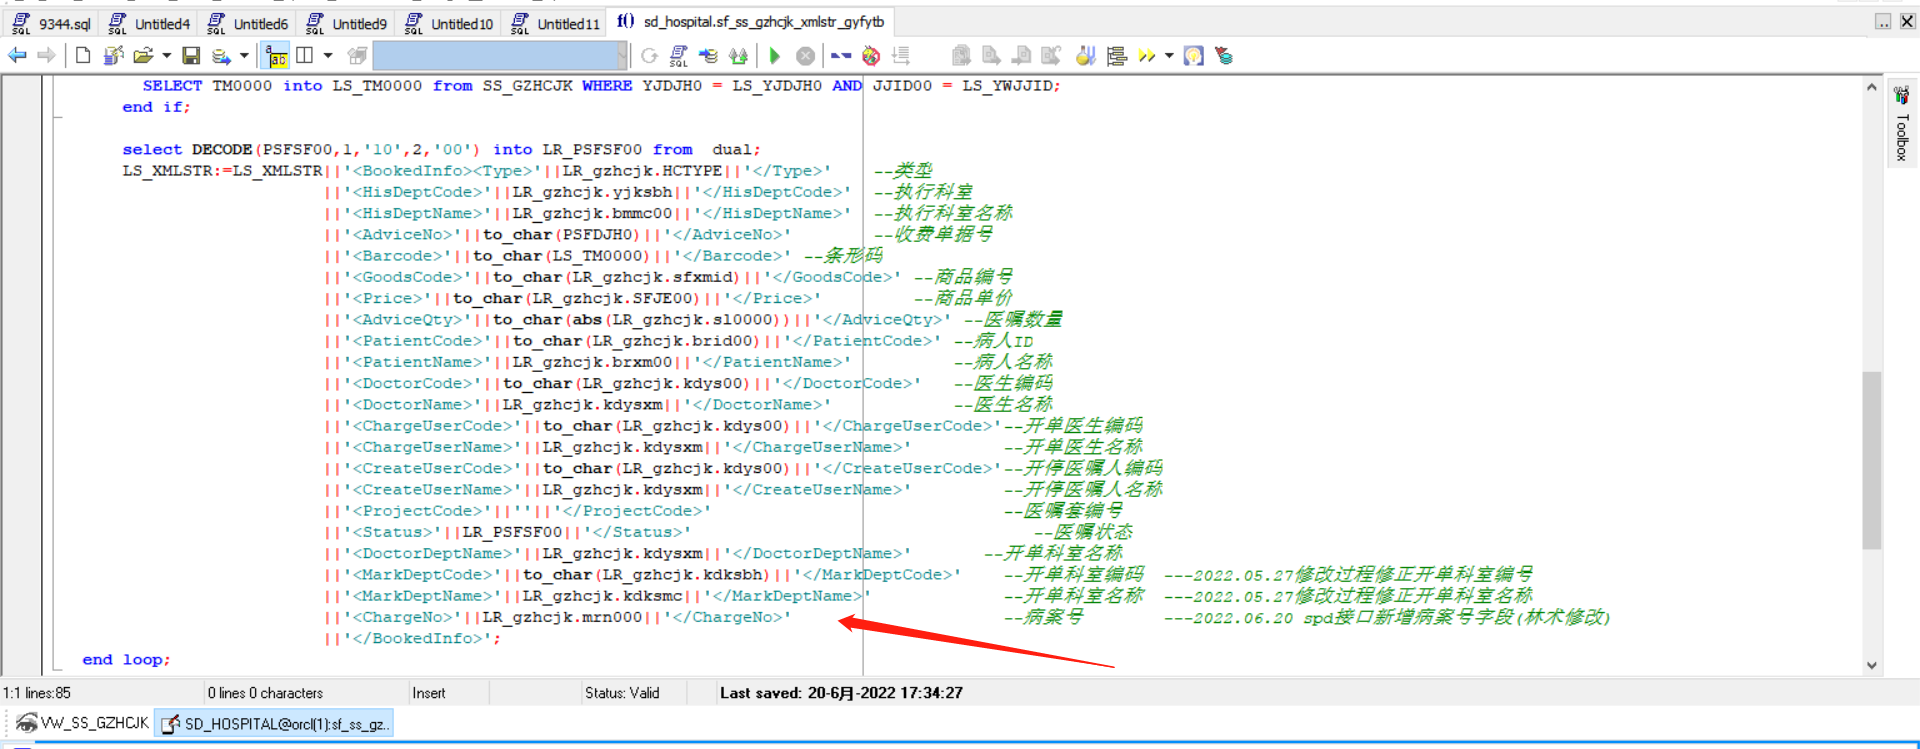Click the red crossed-circle icon in the toolbar

coord(871,56)
